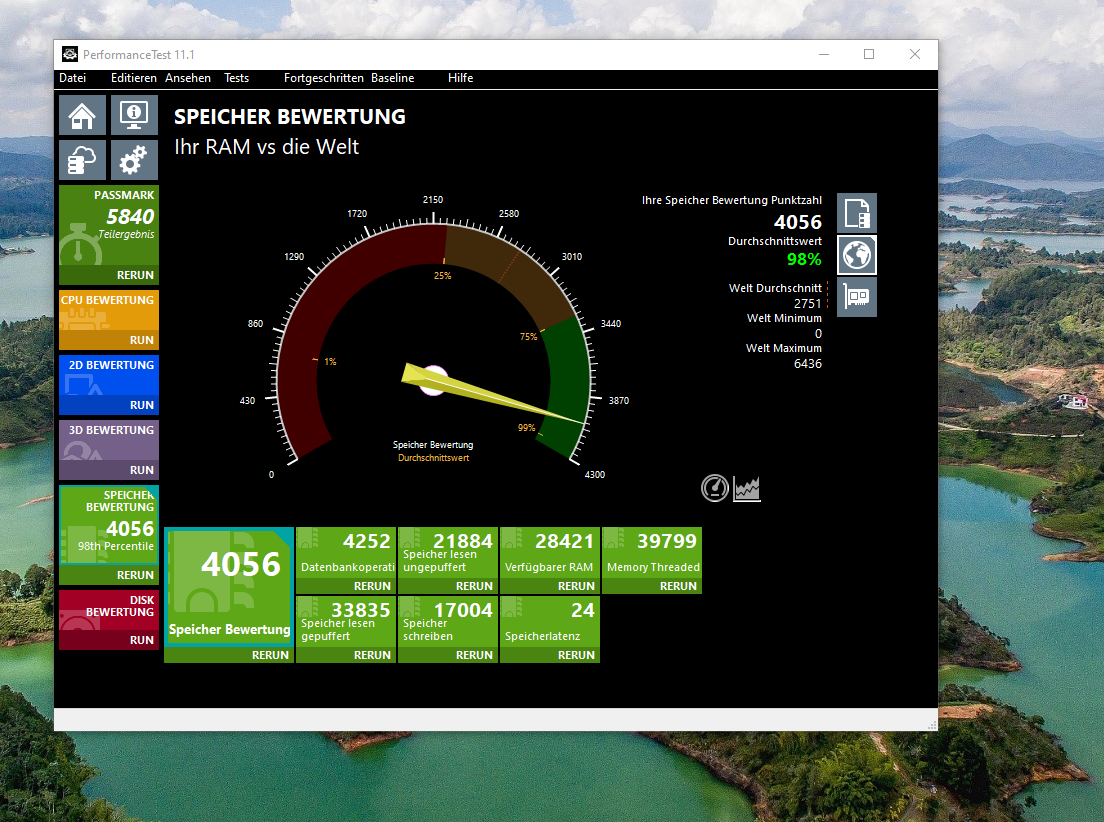Open the cloud baseline management icon
Image resolution: width=1104 pixels, height=822 pixels.
(x=82, y=160)
